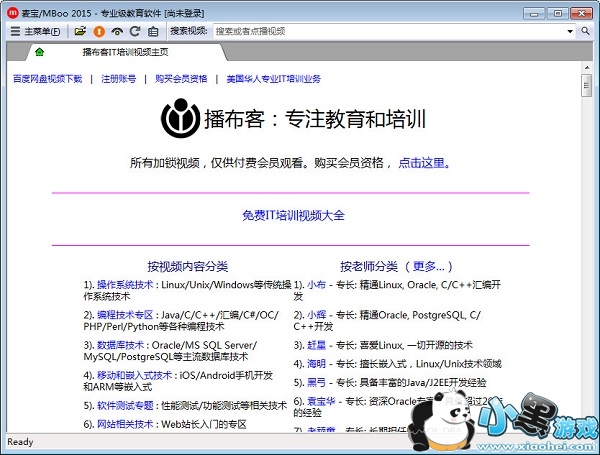Click the Ready status bar text
The image size is (600, 455).
pos(20,442)
